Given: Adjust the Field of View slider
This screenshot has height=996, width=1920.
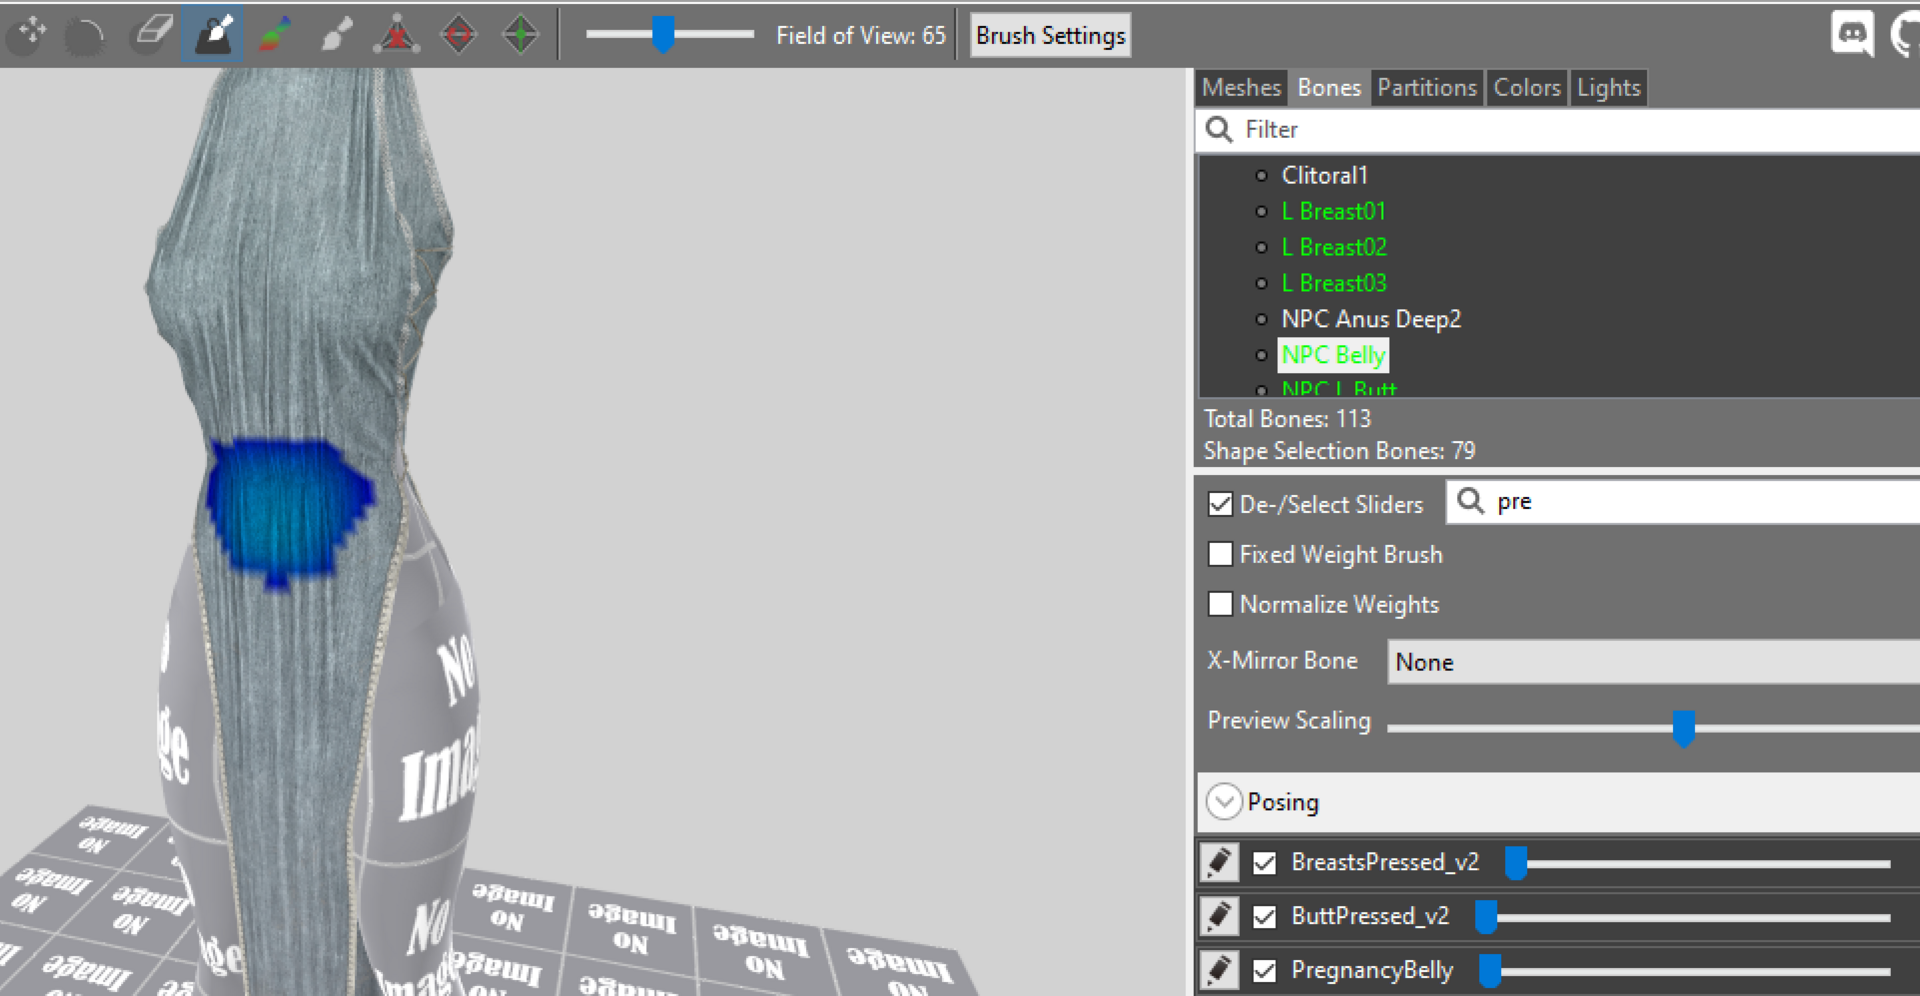Looking at the screenshot, I should click(x=663, y=34).
